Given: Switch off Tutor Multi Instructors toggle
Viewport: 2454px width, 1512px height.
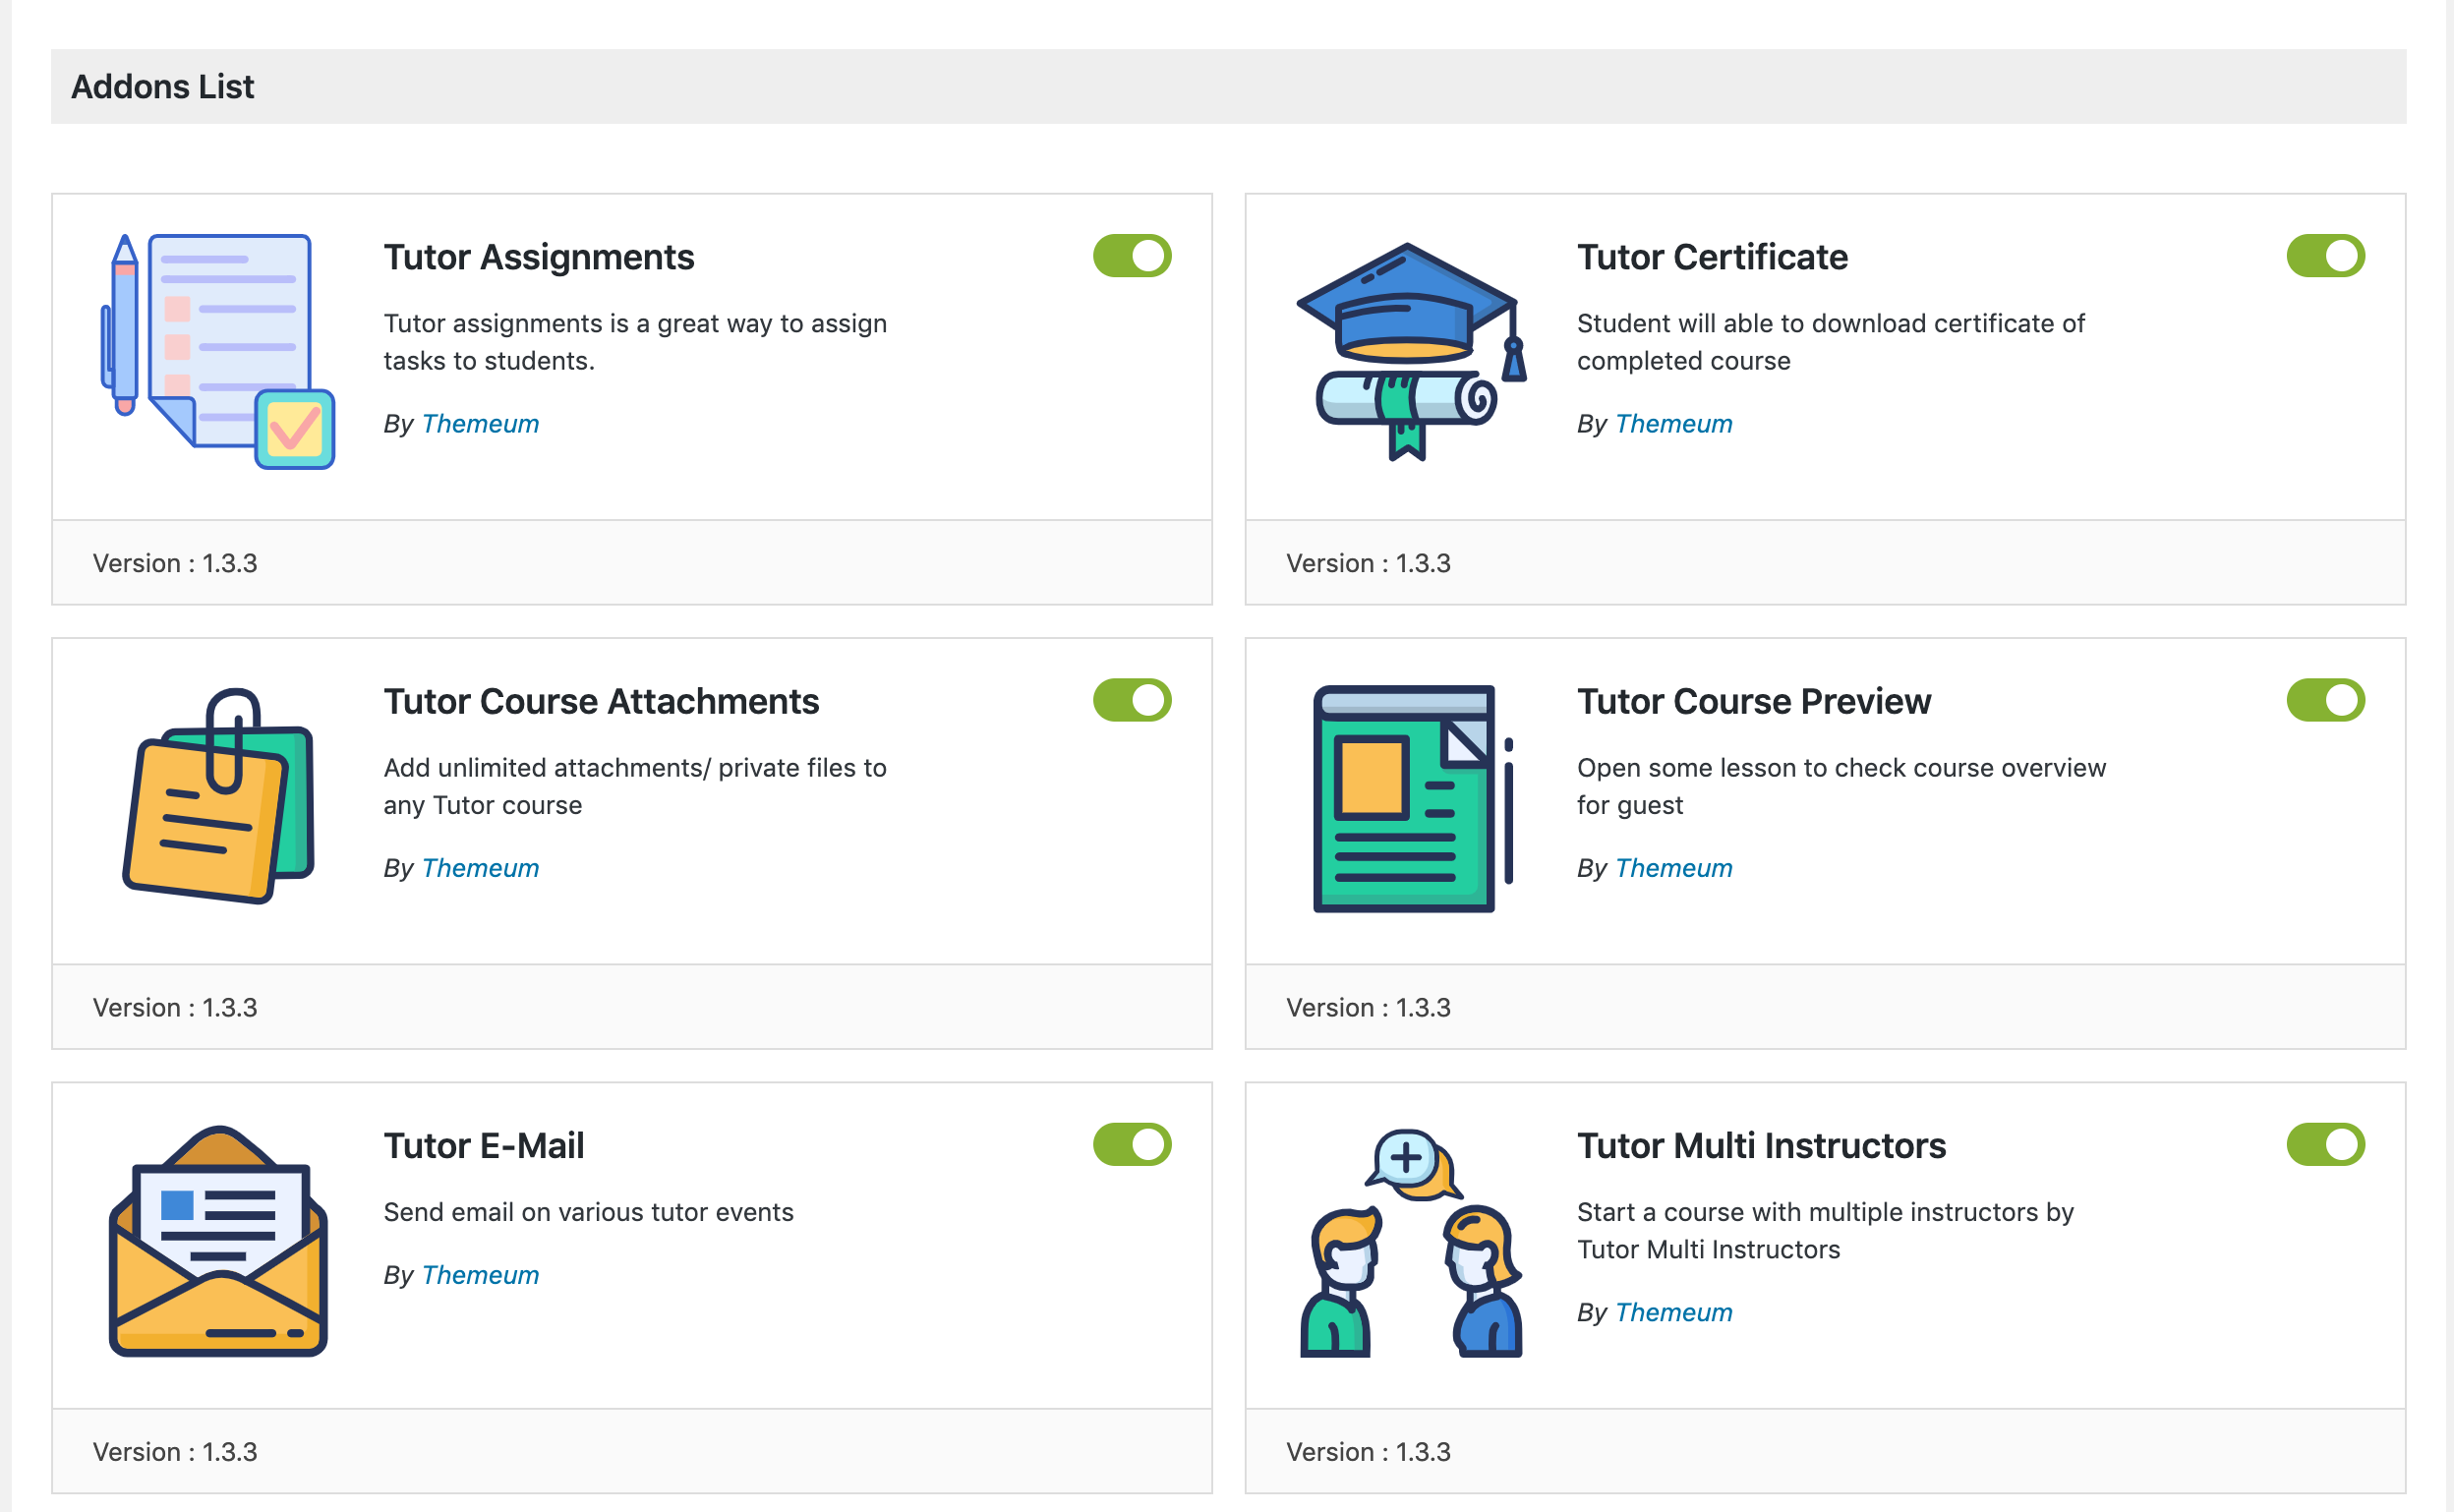Looking at the screenshot, I should [2325, 1144].
